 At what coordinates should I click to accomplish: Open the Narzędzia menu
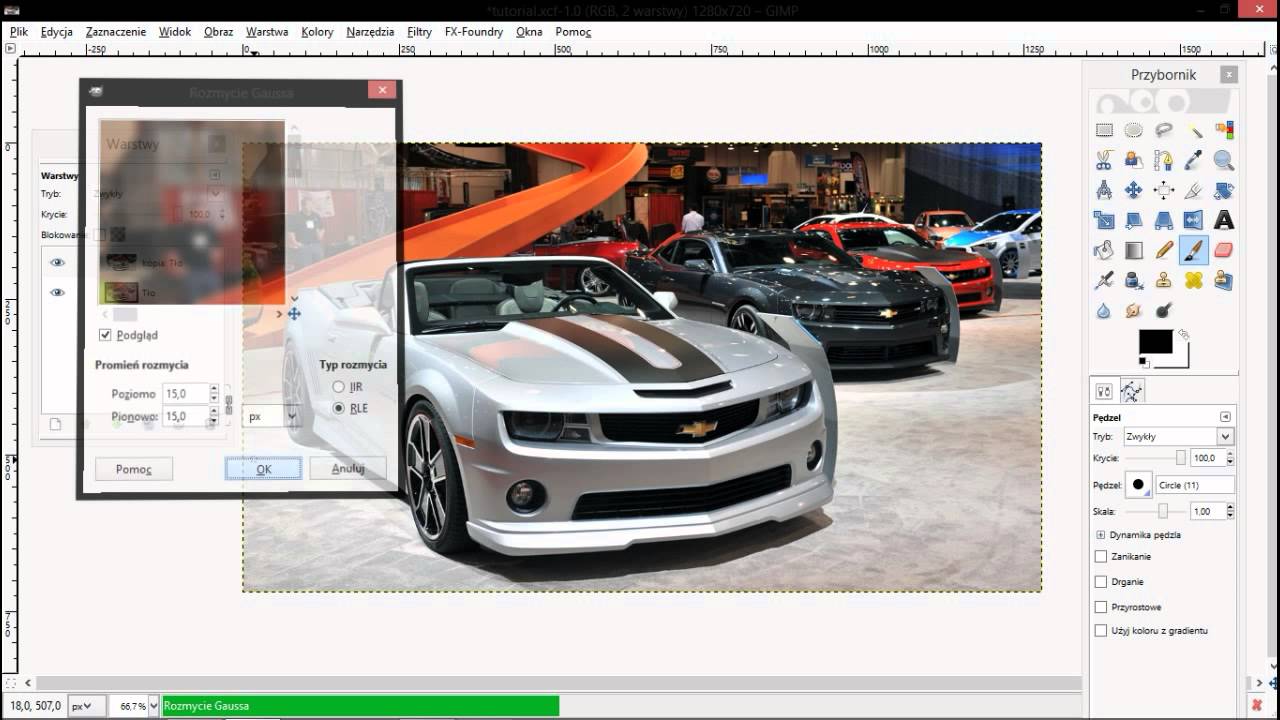[370, 32]
